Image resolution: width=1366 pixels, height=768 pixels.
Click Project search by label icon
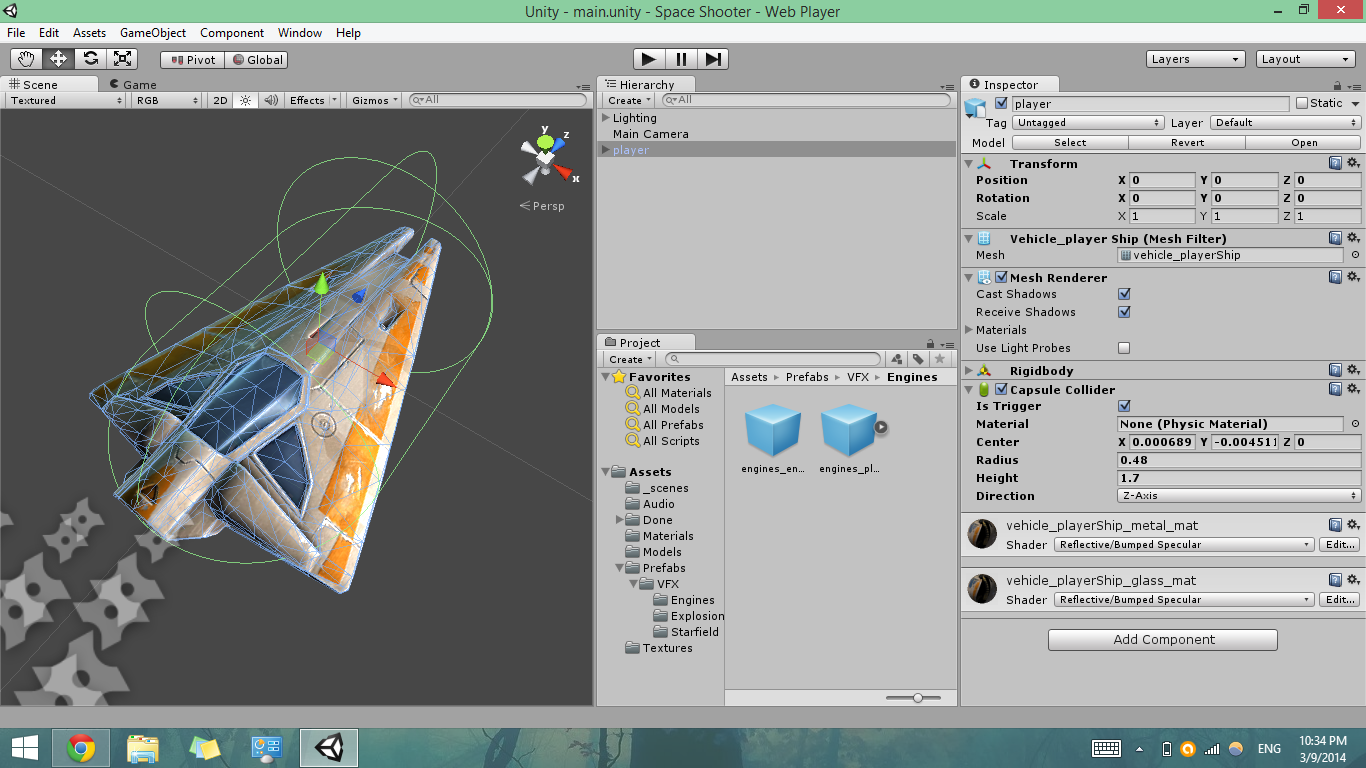tap(918, 359)
